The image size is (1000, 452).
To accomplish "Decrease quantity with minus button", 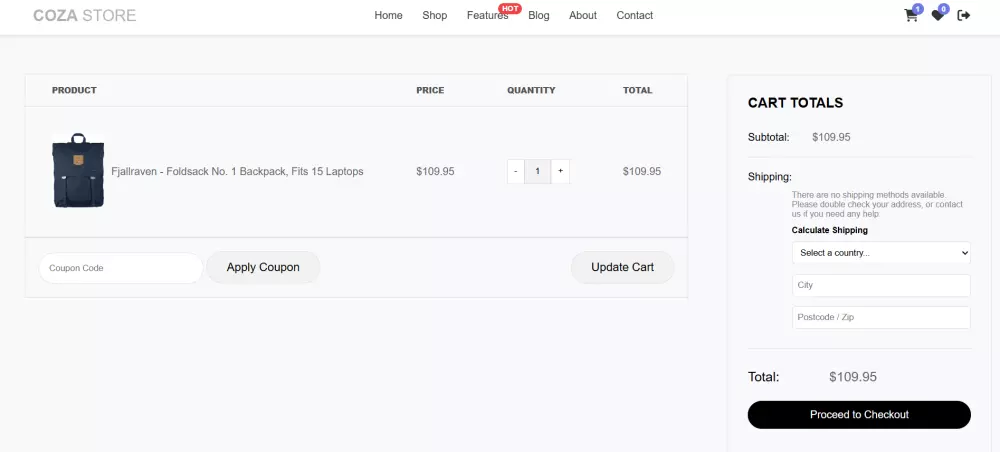I will click(x=516, y=171).
